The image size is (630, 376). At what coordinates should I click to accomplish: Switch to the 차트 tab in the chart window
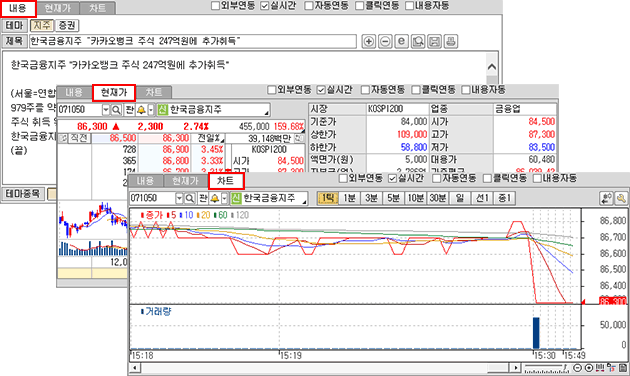(226, 181)
